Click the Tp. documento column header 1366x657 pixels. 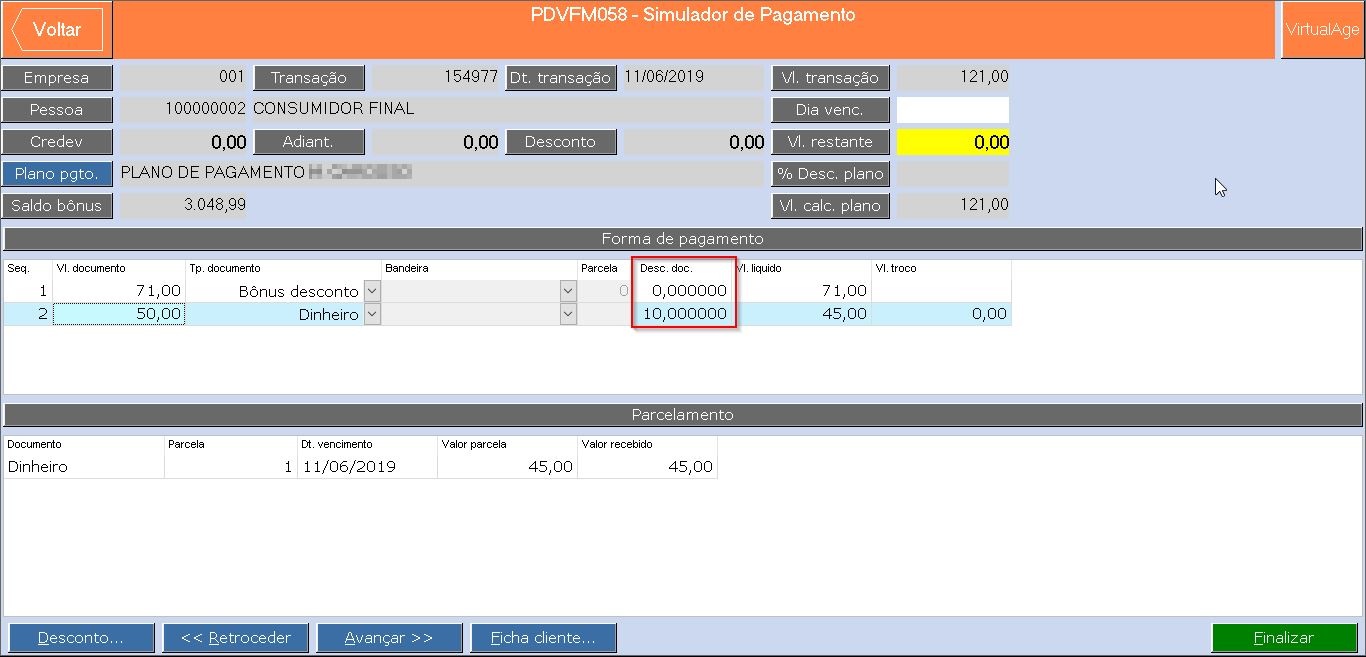224,269
